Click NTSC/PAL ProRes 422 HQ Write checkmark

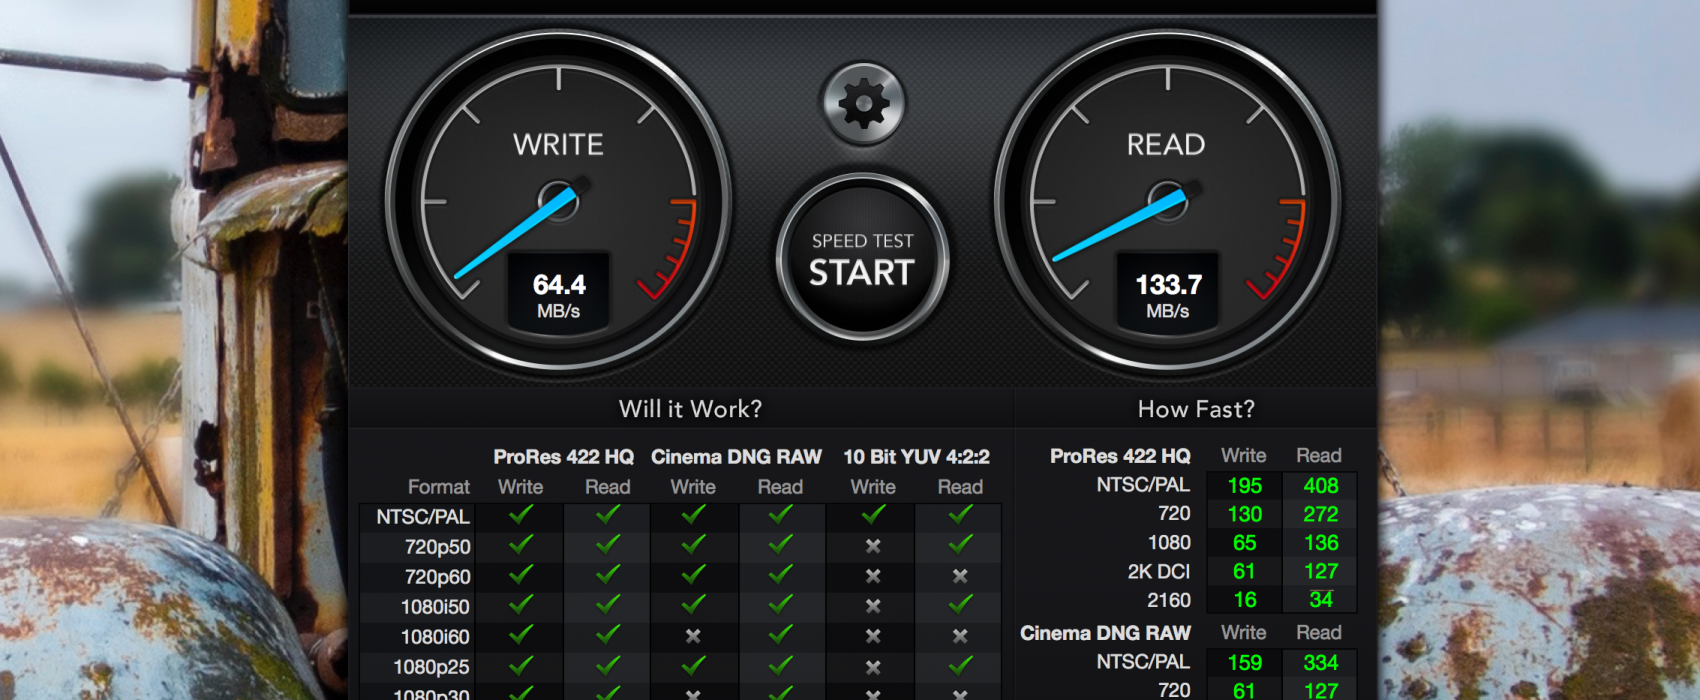pyautogui.click(x=521, y=515)
